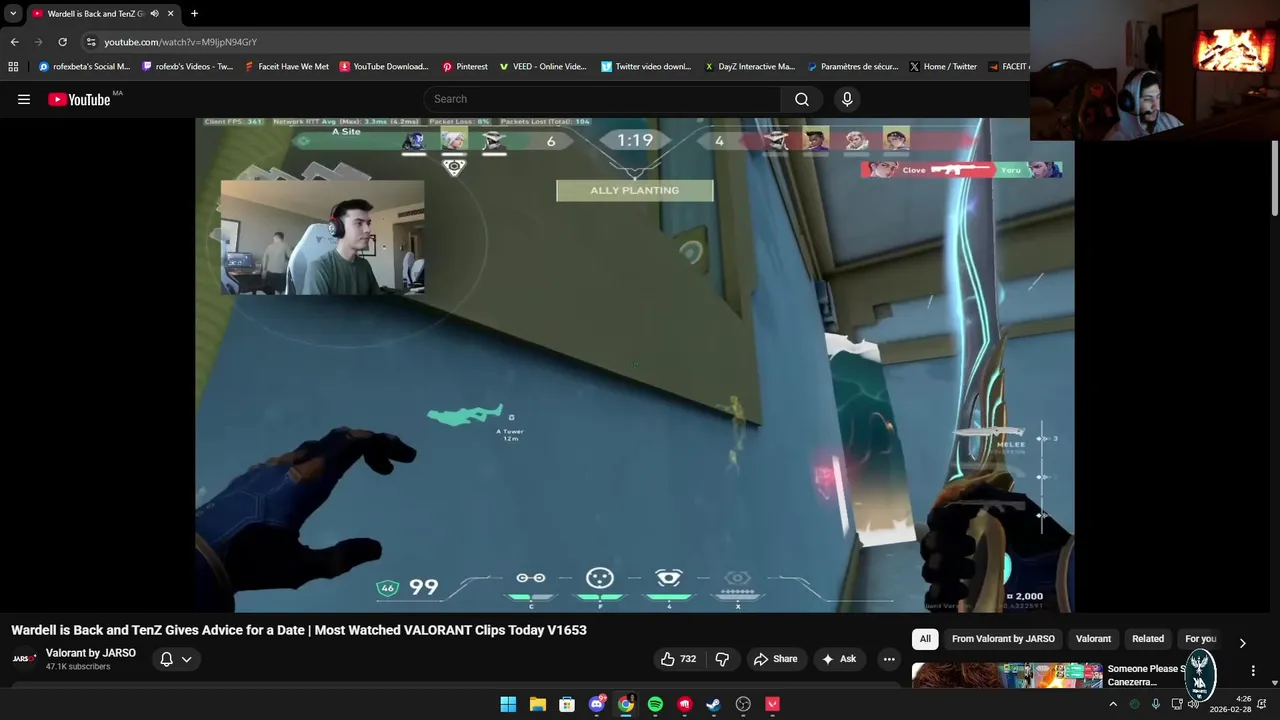Go back in browser history
Screen dimensions: 1280x720
click(14, 42)
